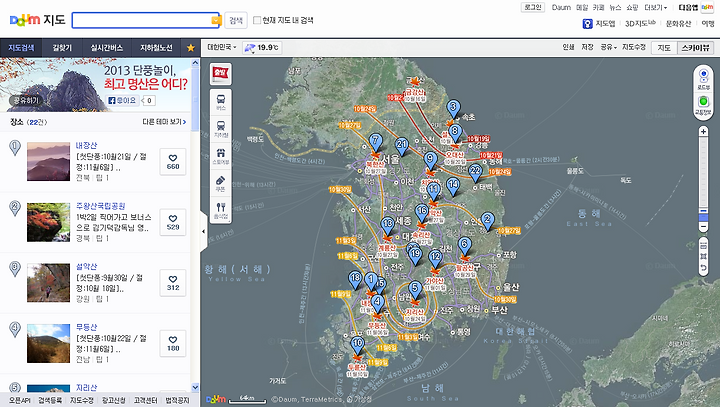This screenshot has width=720, height=407.
Task: Open the 쿠폰 coupon layer icon
Action: 221,183
